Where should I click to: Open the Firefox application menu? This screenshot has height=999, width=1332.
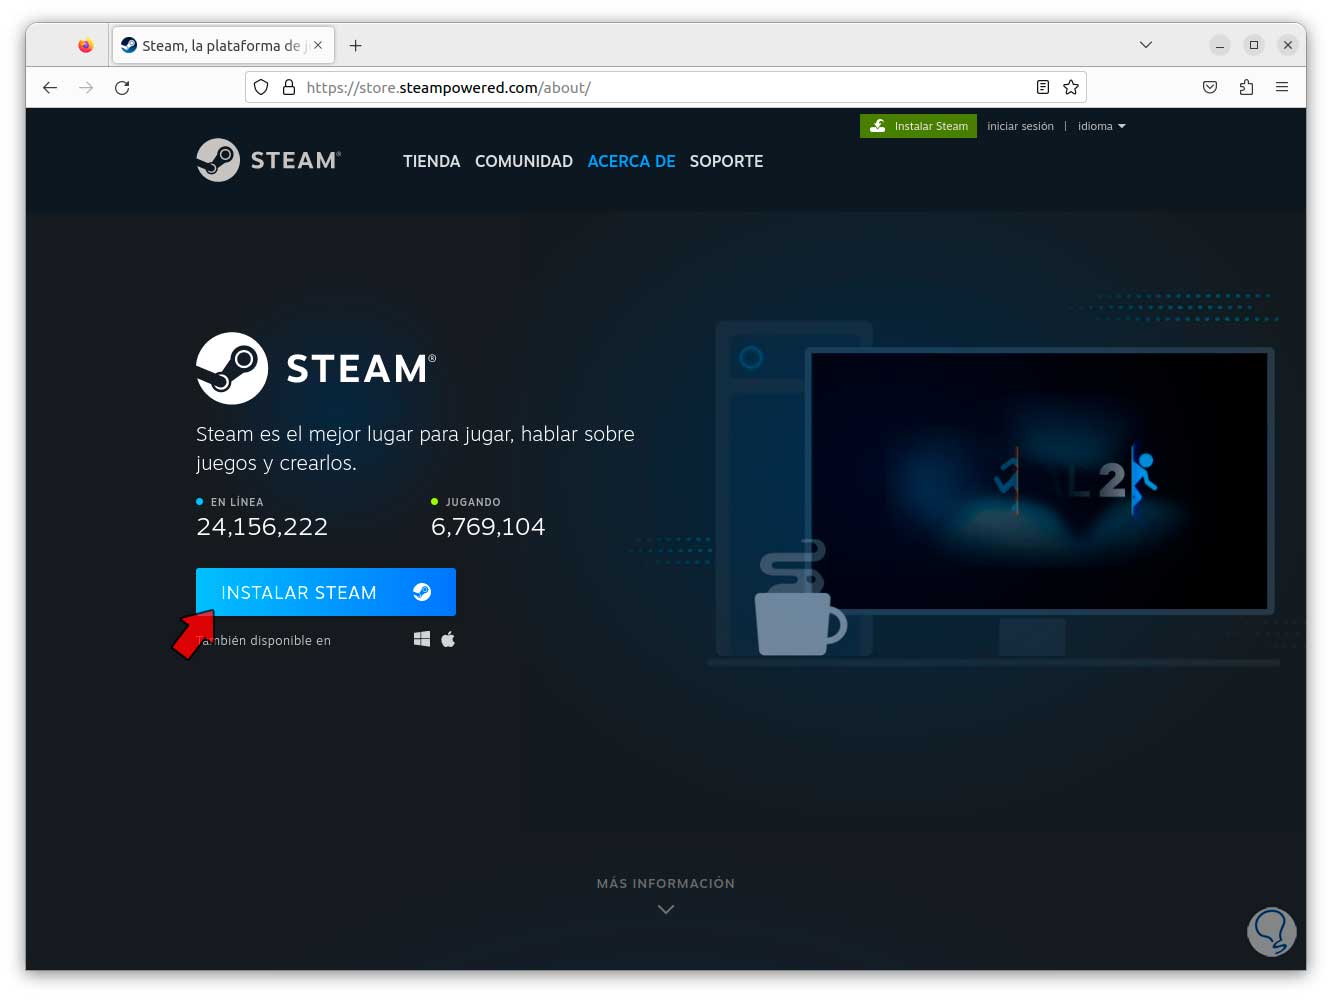coord(1282,88)
